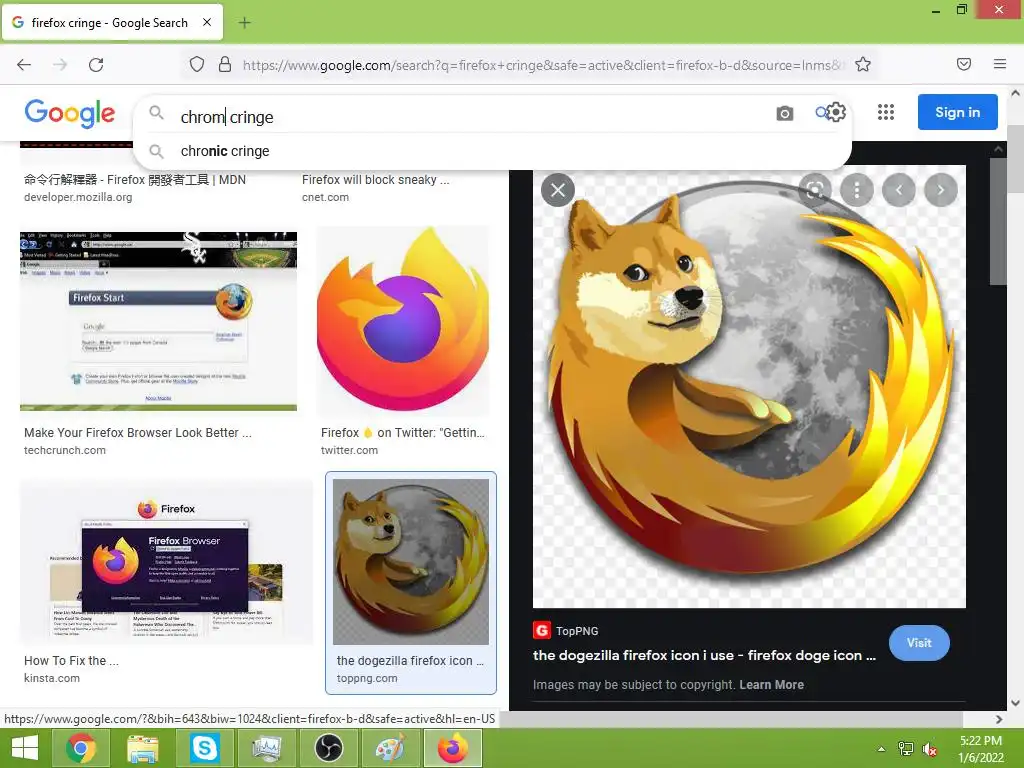The image size is (1024, 768).
Task: Open Firefox on Twitter result caption
Action: point(402,433)
